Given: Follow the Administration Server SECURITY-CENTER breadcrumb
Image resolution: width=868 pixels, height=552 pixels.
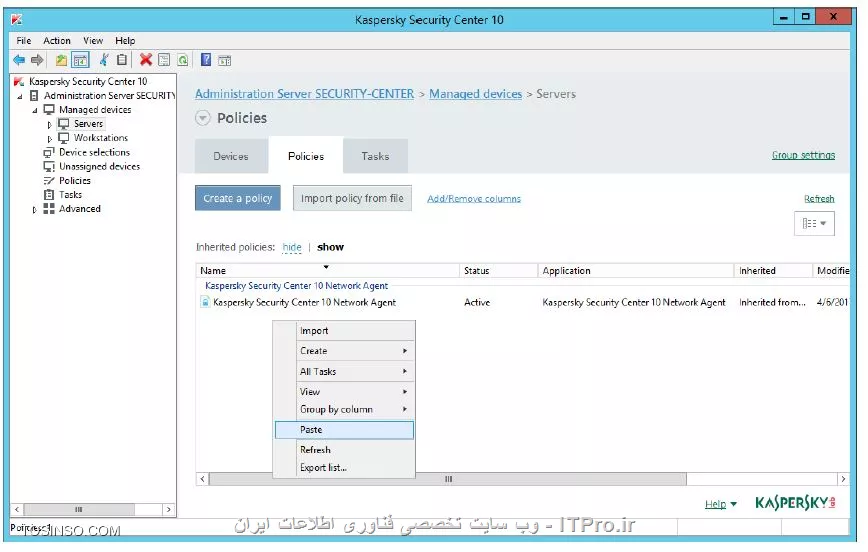Looking at the screenshot, I should (304, 94).
